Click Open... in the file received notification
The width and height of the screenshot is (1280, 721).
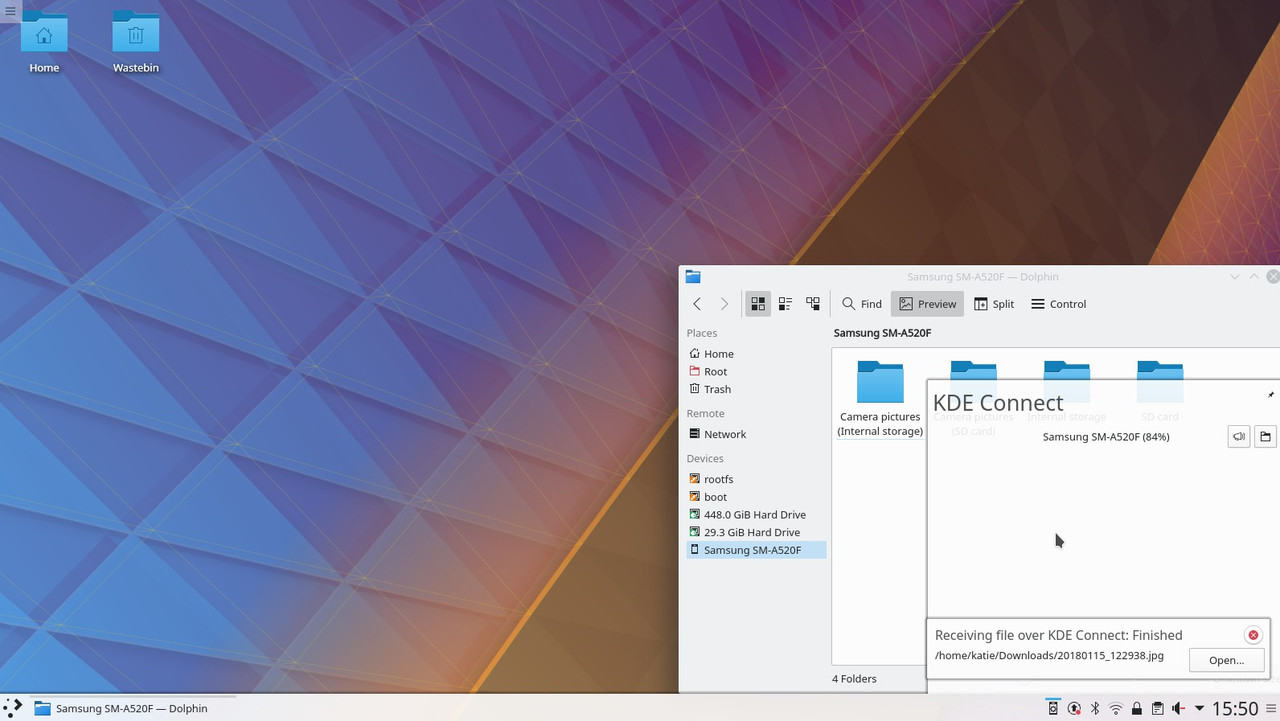(x=1227, y=660)
